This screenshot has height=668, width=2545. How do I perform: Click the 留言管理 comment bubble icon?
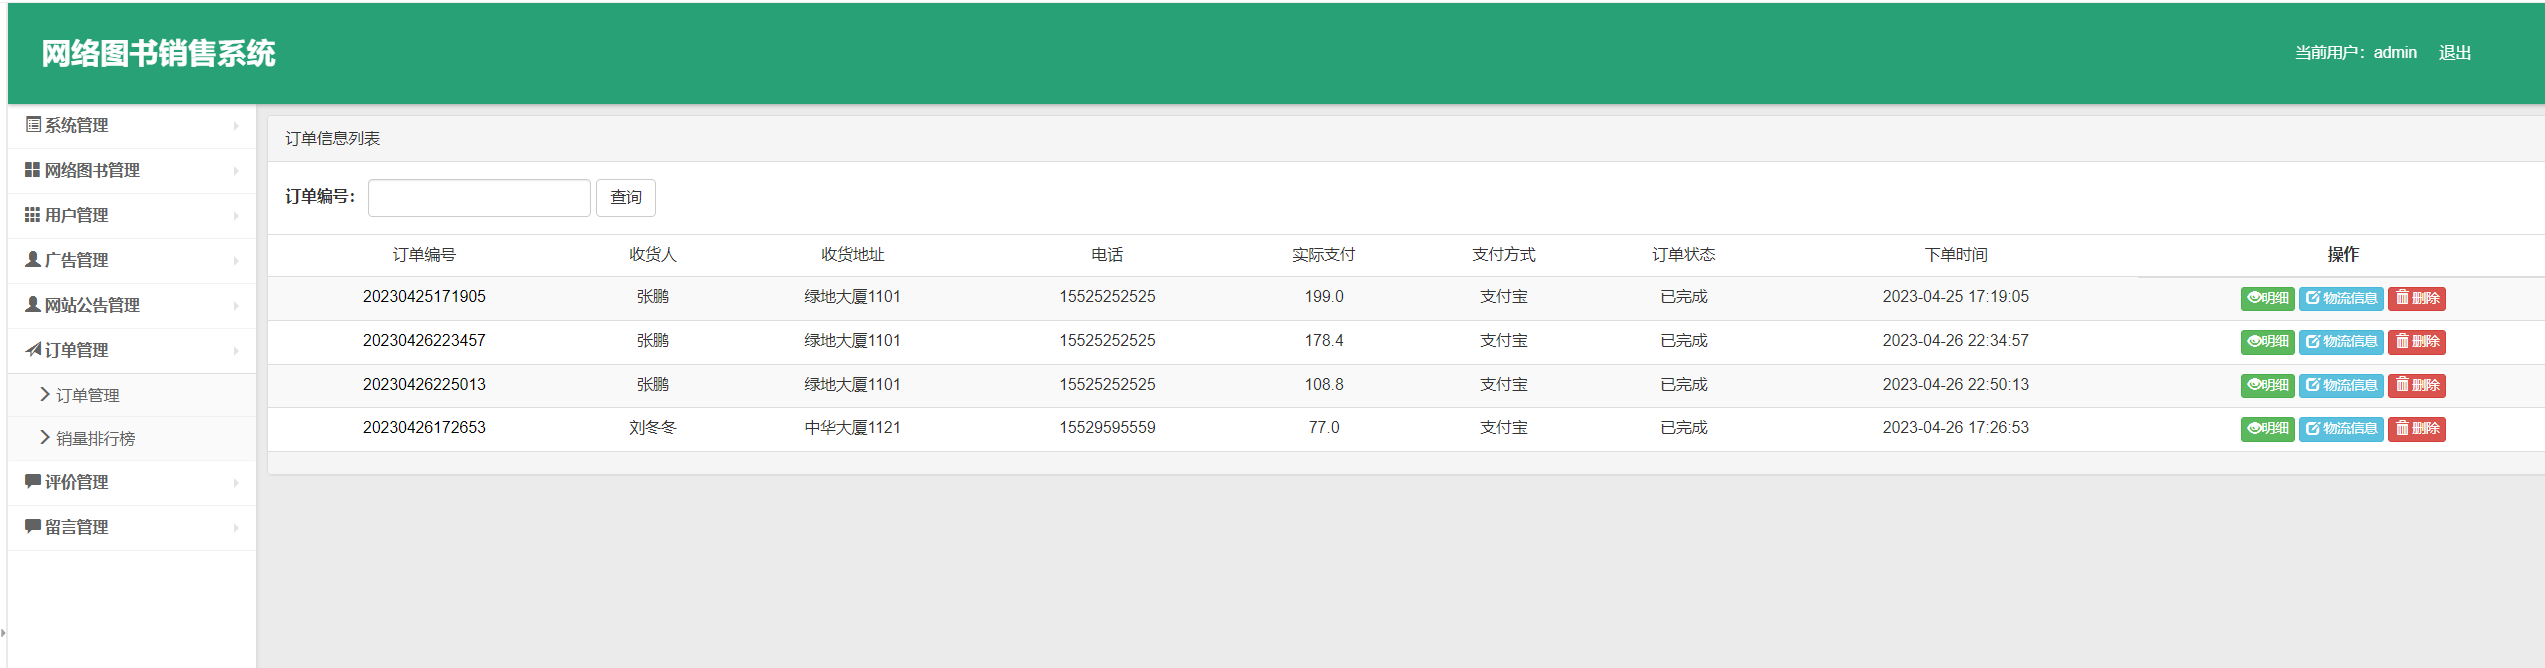(33, 527)
